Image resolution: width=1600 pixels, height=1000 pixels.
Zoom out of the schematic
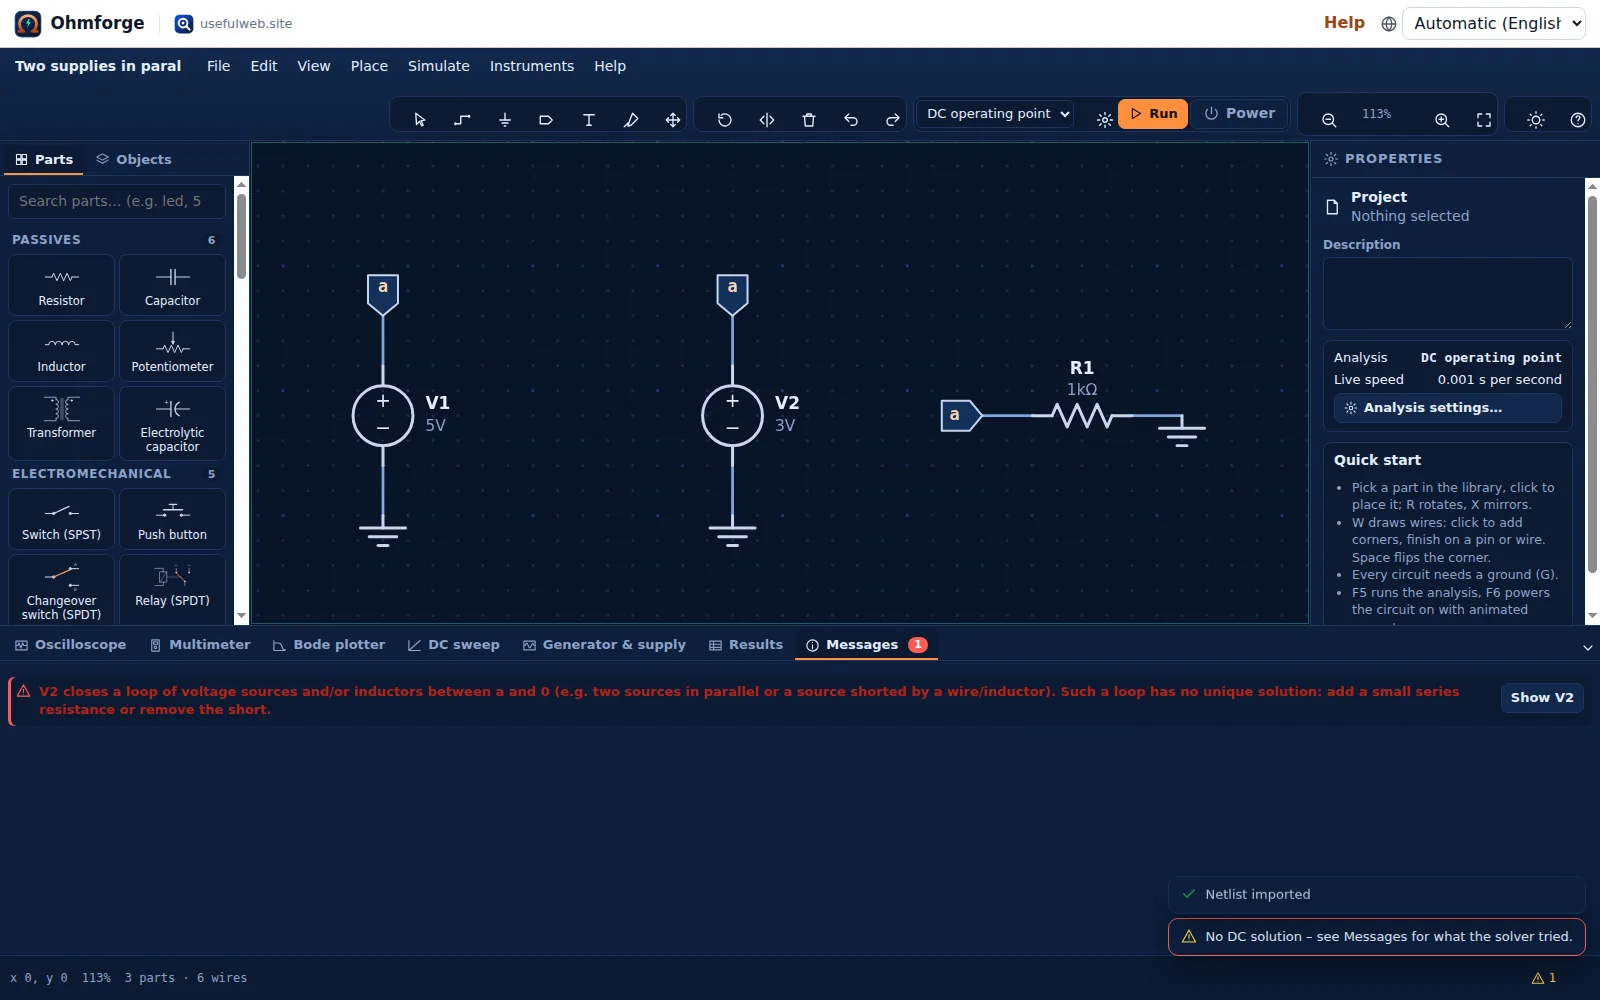pos(1329,120)
